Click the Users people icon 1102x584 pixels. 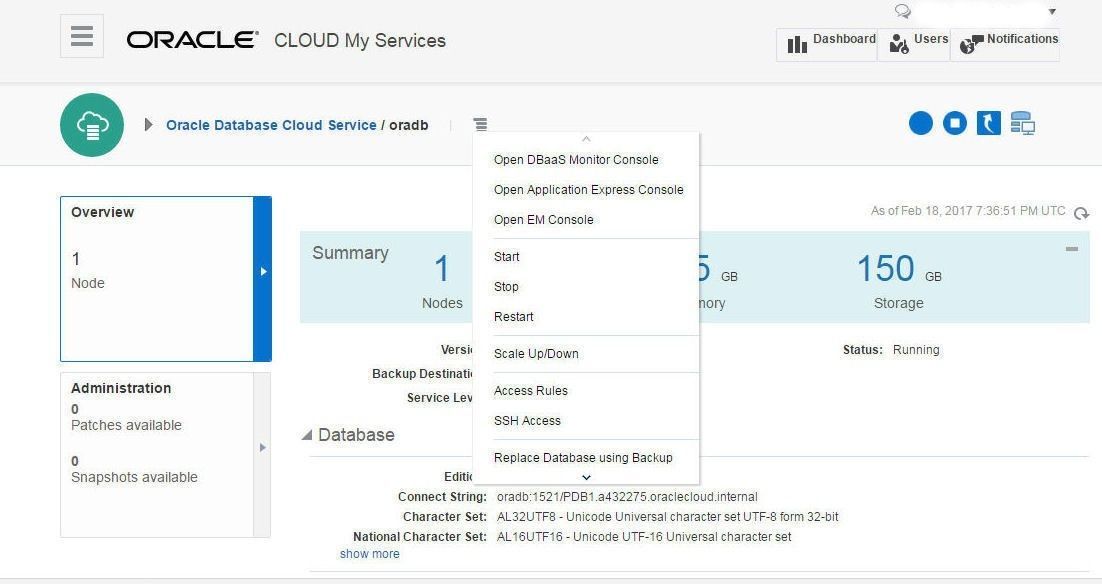click(x=899, y=44)
